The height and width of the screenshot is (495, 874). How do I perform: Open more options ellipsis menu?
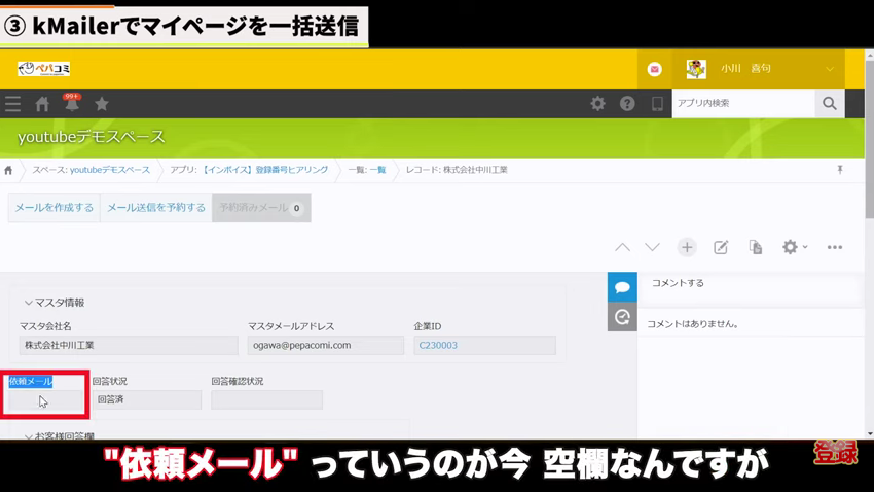(835, 247)
